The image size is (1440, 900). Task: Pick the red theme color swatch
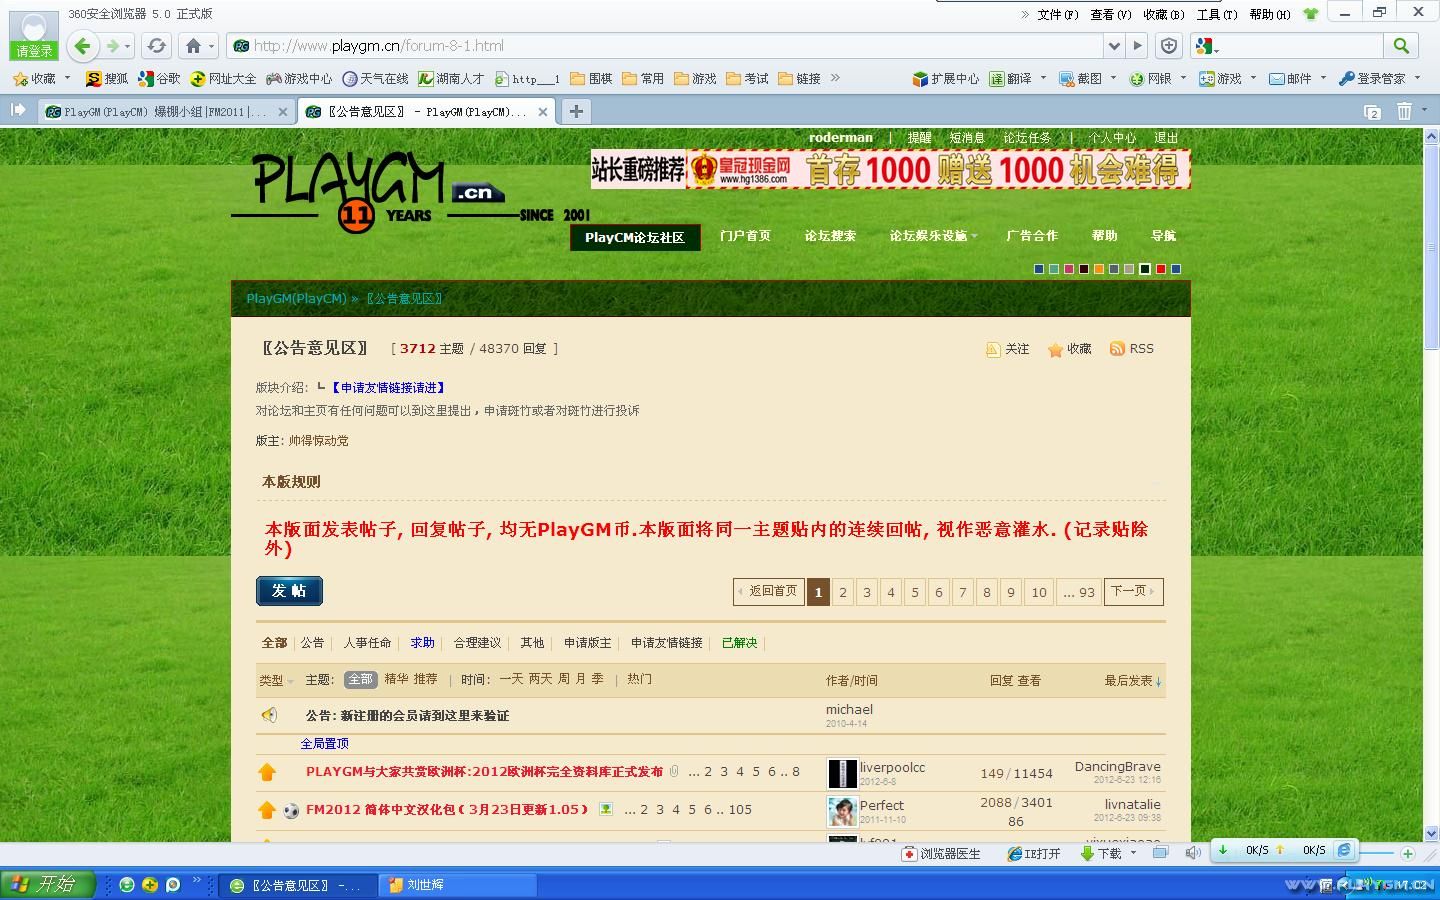pyautogui.click(x=1161, y=269)
